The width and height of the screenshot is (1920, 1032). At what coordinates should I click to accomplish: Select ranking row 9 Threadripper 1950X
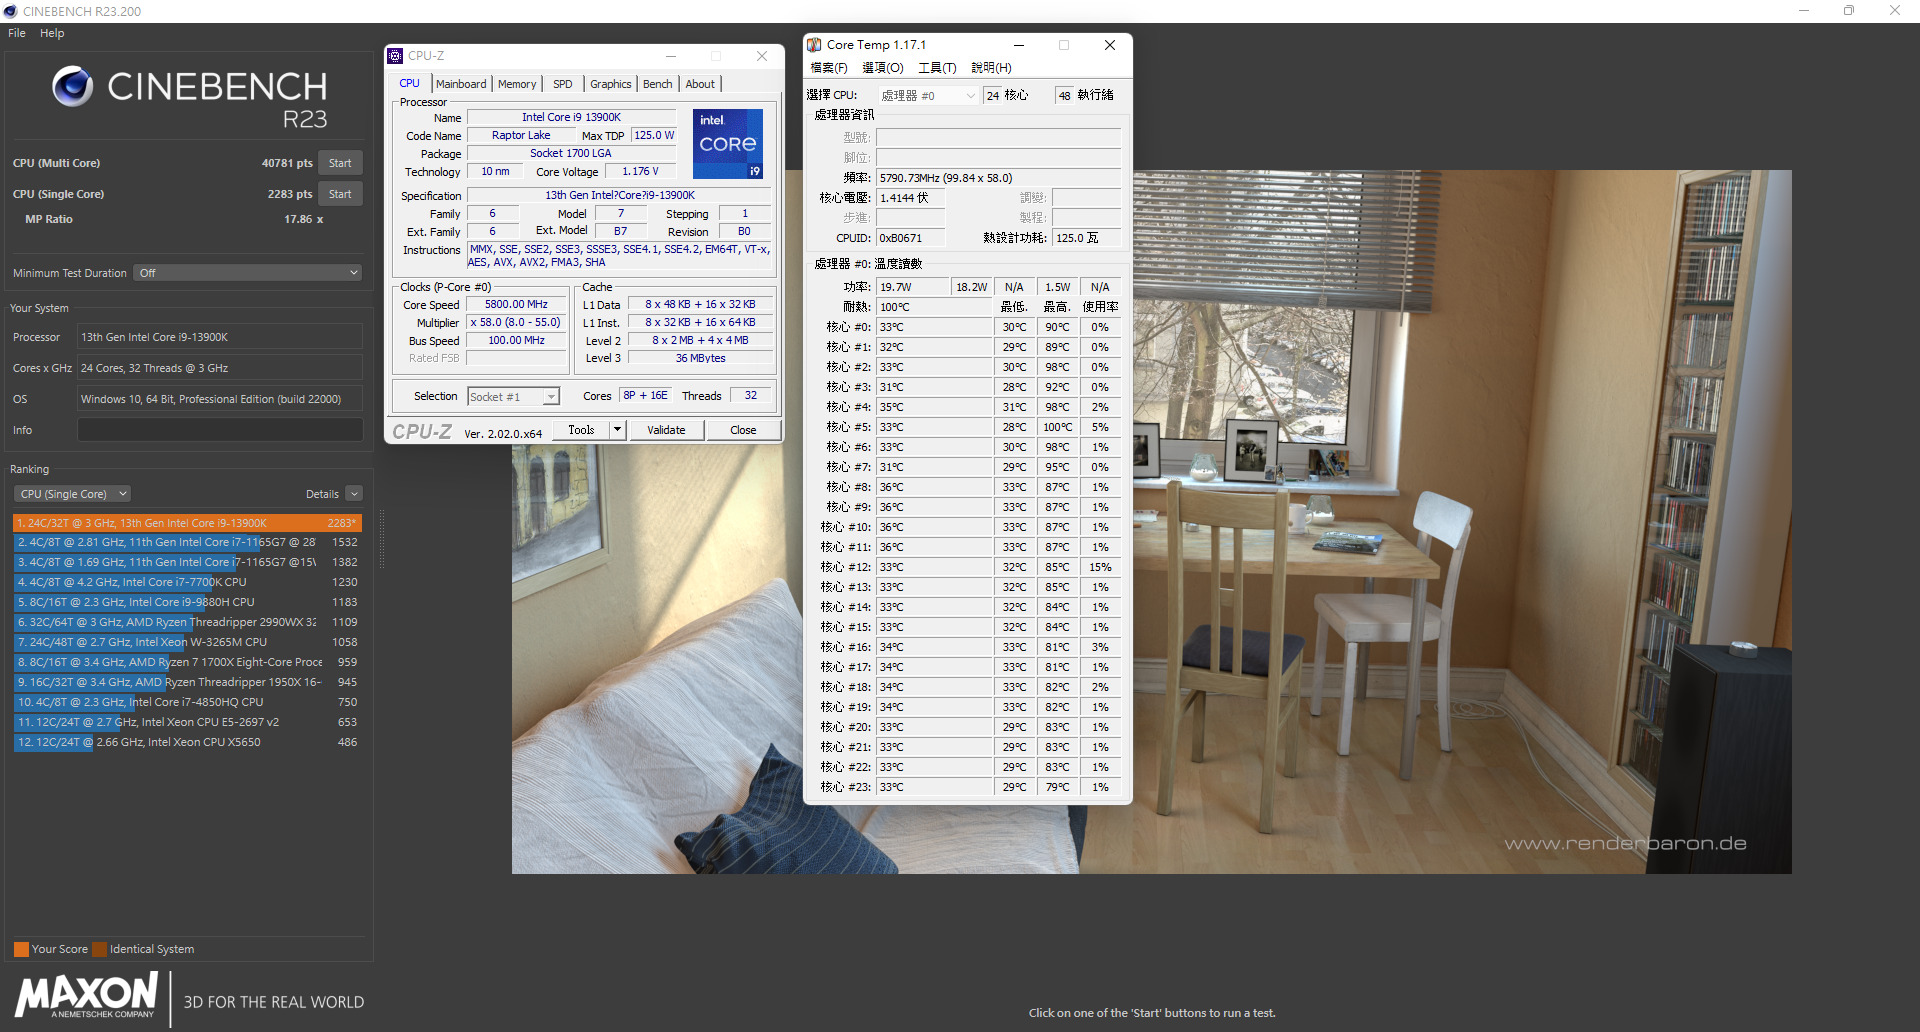[187, 682]
